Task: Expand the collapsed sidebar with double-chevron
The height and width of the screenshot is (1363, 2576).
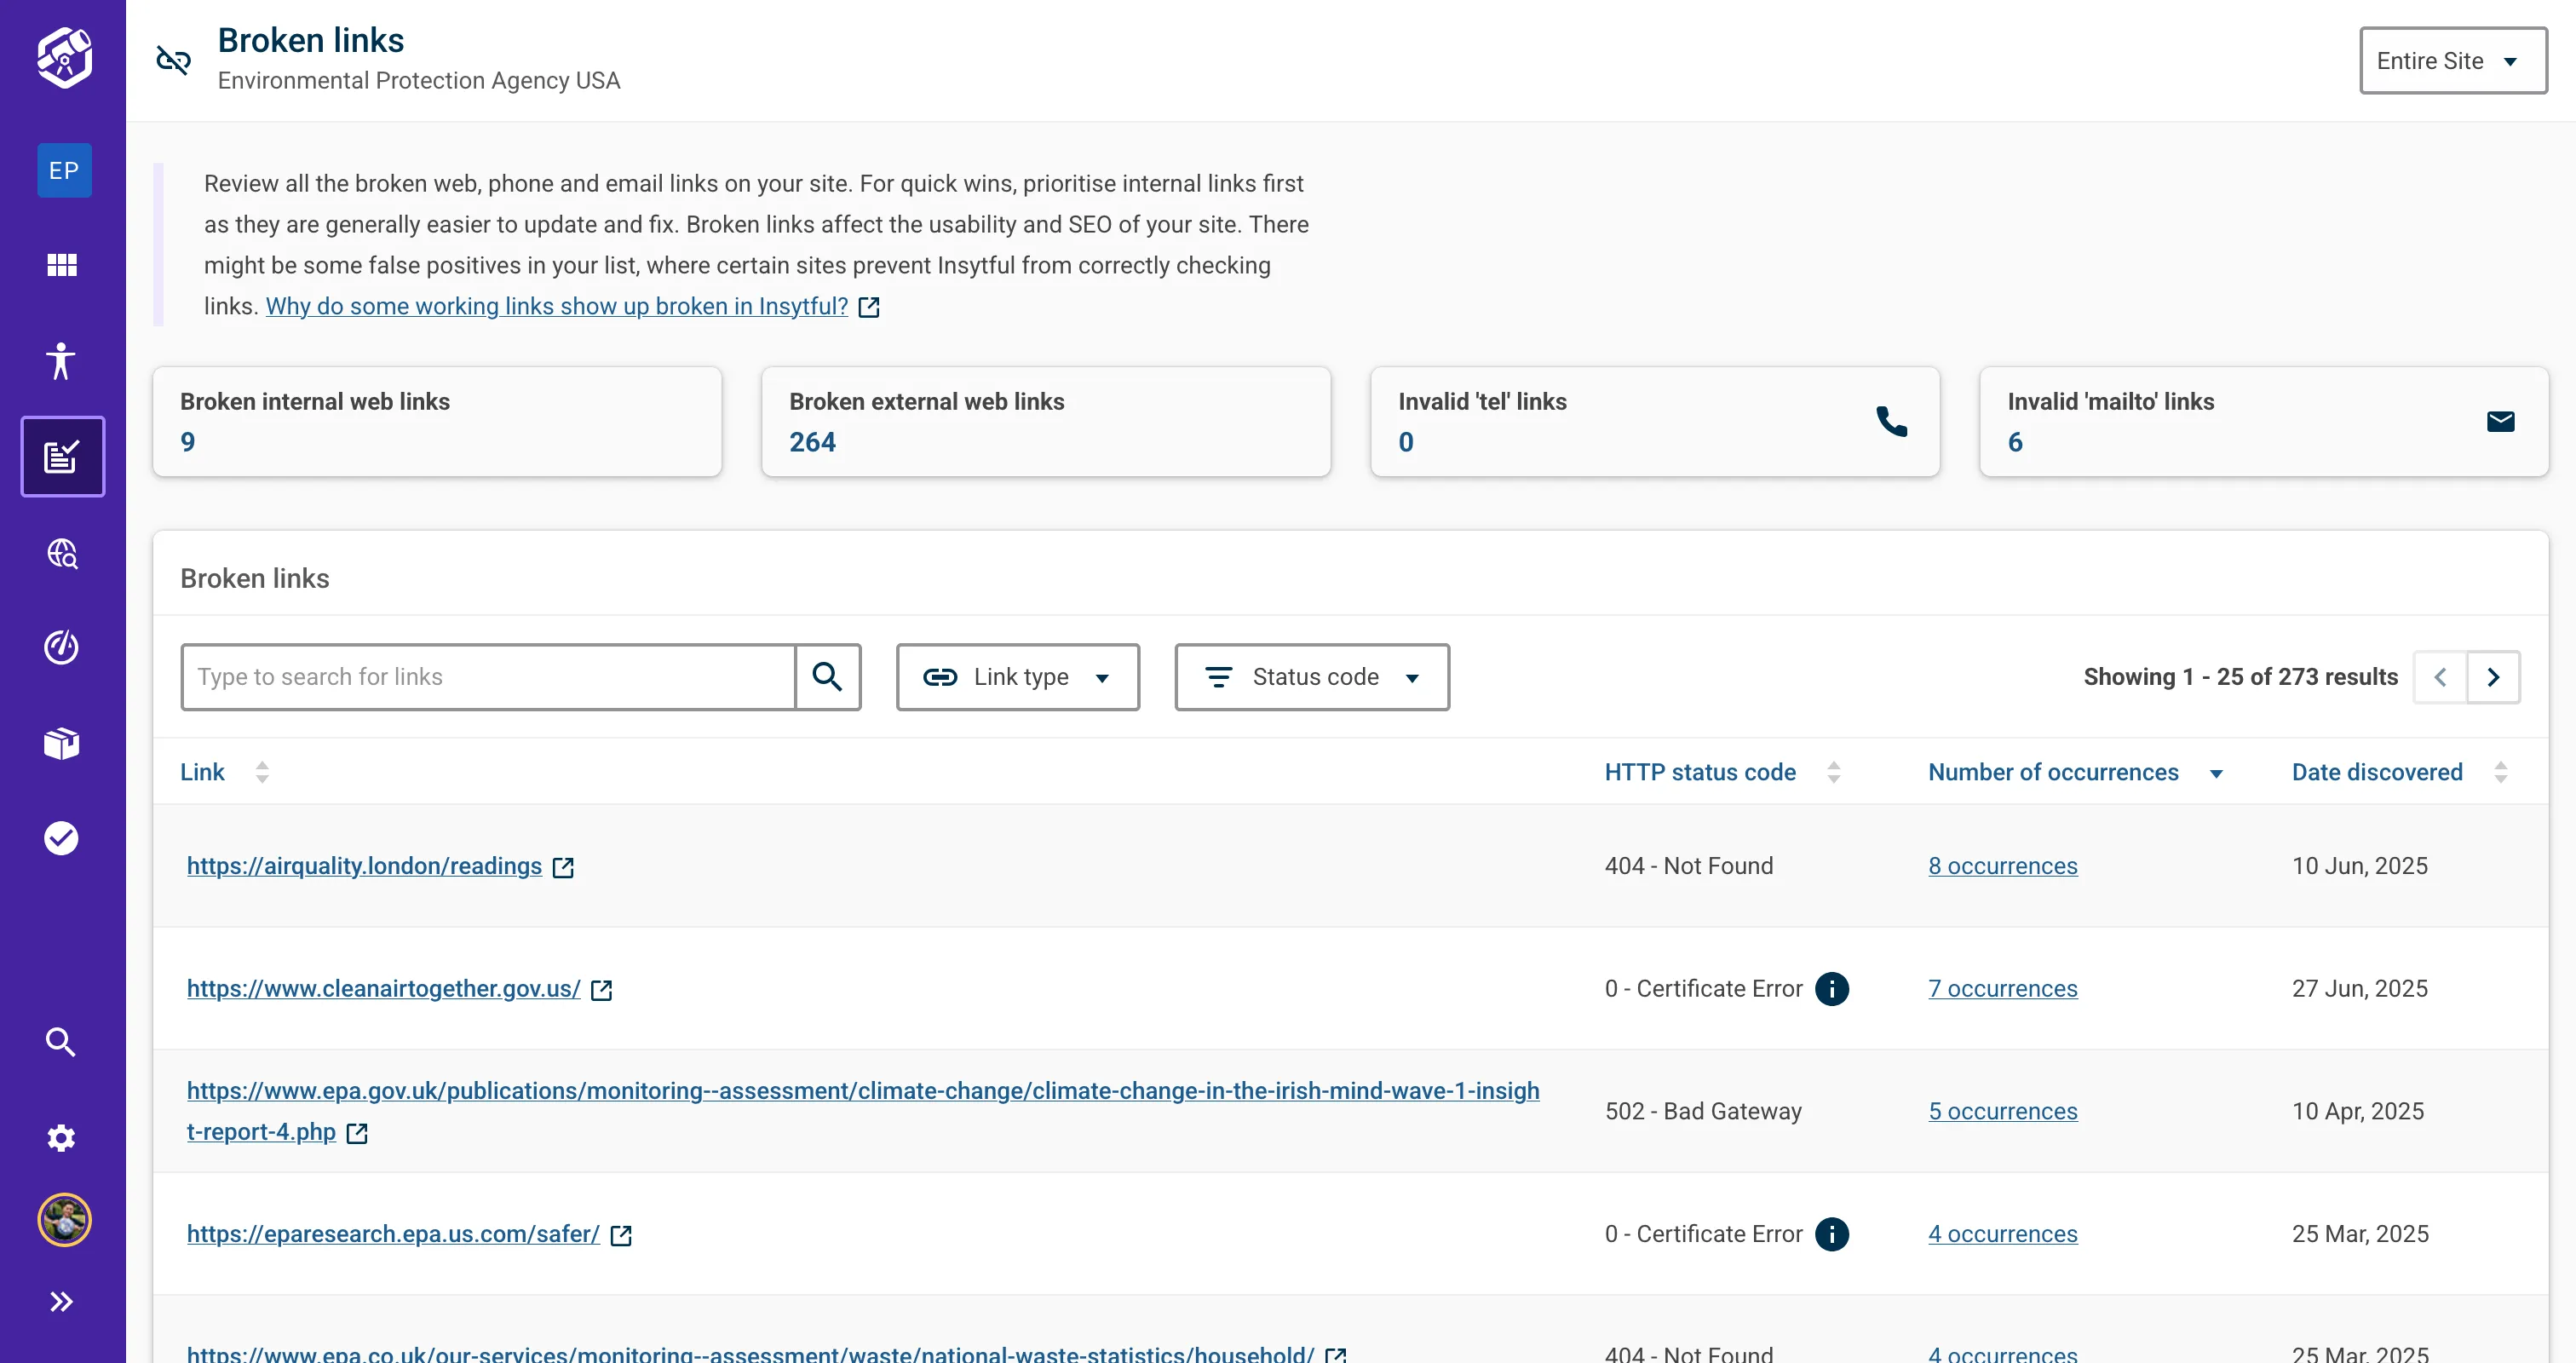Action: coord(61,1301)
